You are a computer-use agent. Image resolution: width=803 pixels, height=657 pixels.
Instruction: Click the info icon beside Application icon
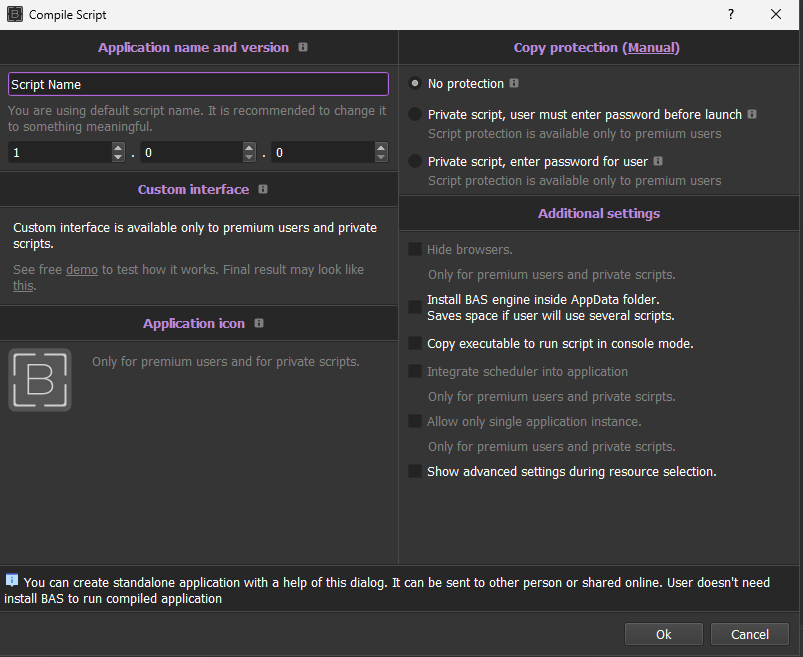pos(258,323)
